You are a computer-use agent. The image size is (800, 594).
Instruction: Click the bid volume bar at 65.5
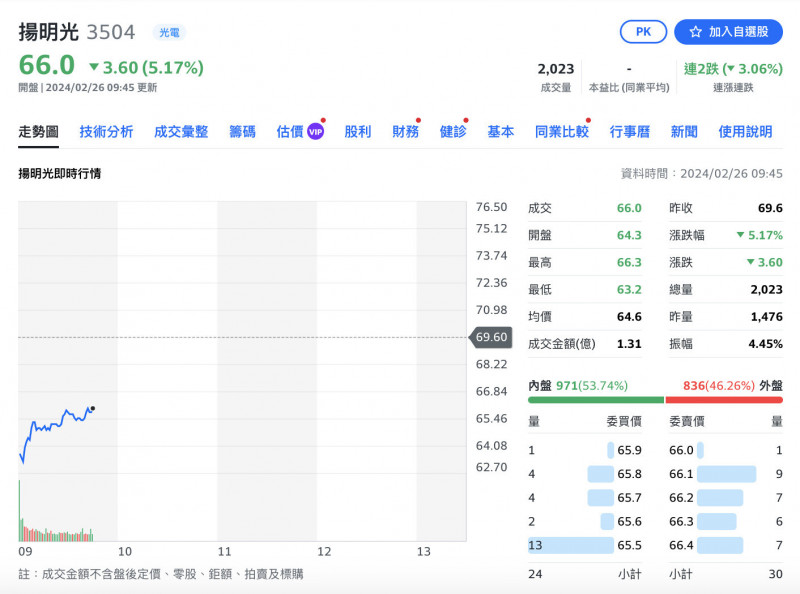571,545
